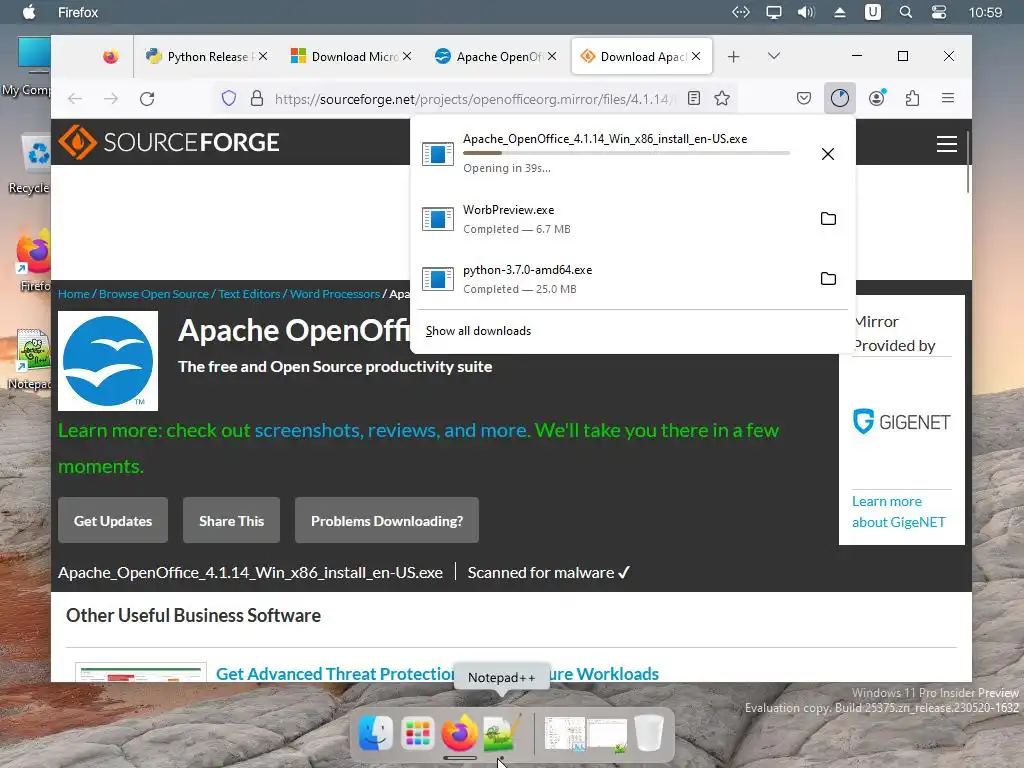1024x768 pixels.
Task: Click the sourceforge.net URL address field
Action: (x=475, y=99)
